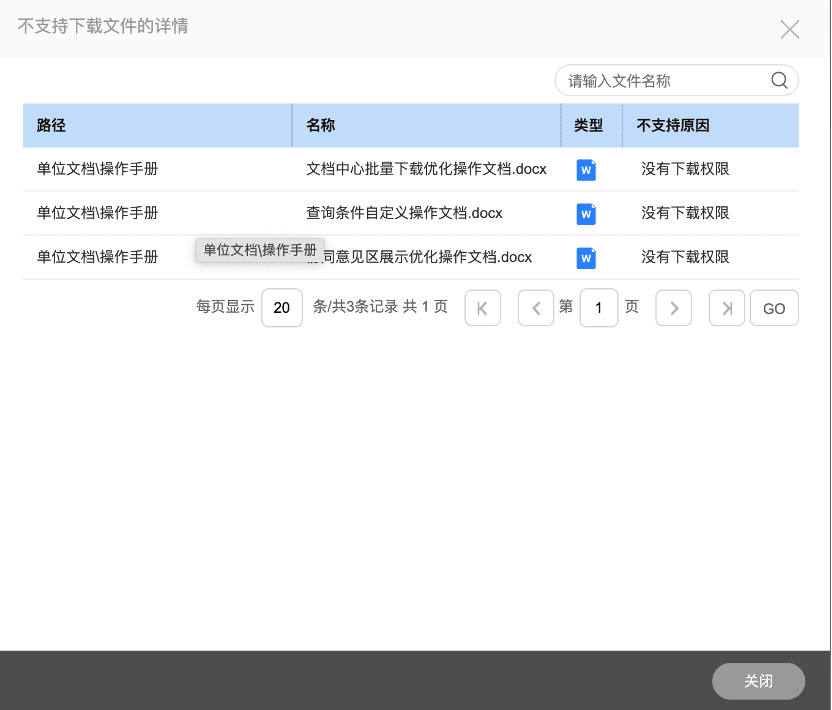Click the search magnifier icon
Viewport: 832px width, 710px height.
point(779,80)
